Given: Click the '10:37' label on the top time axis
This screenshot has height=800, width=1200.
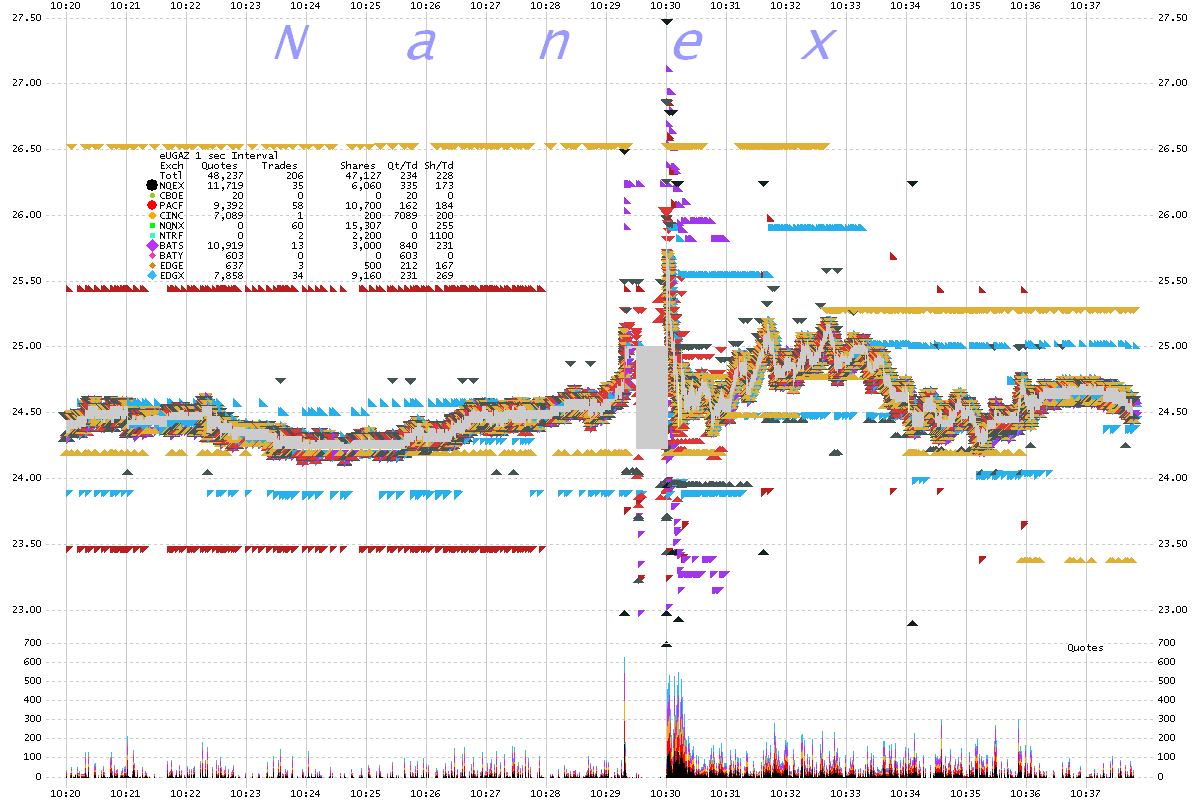Looking at the screenshot, I should (1085, 6).
